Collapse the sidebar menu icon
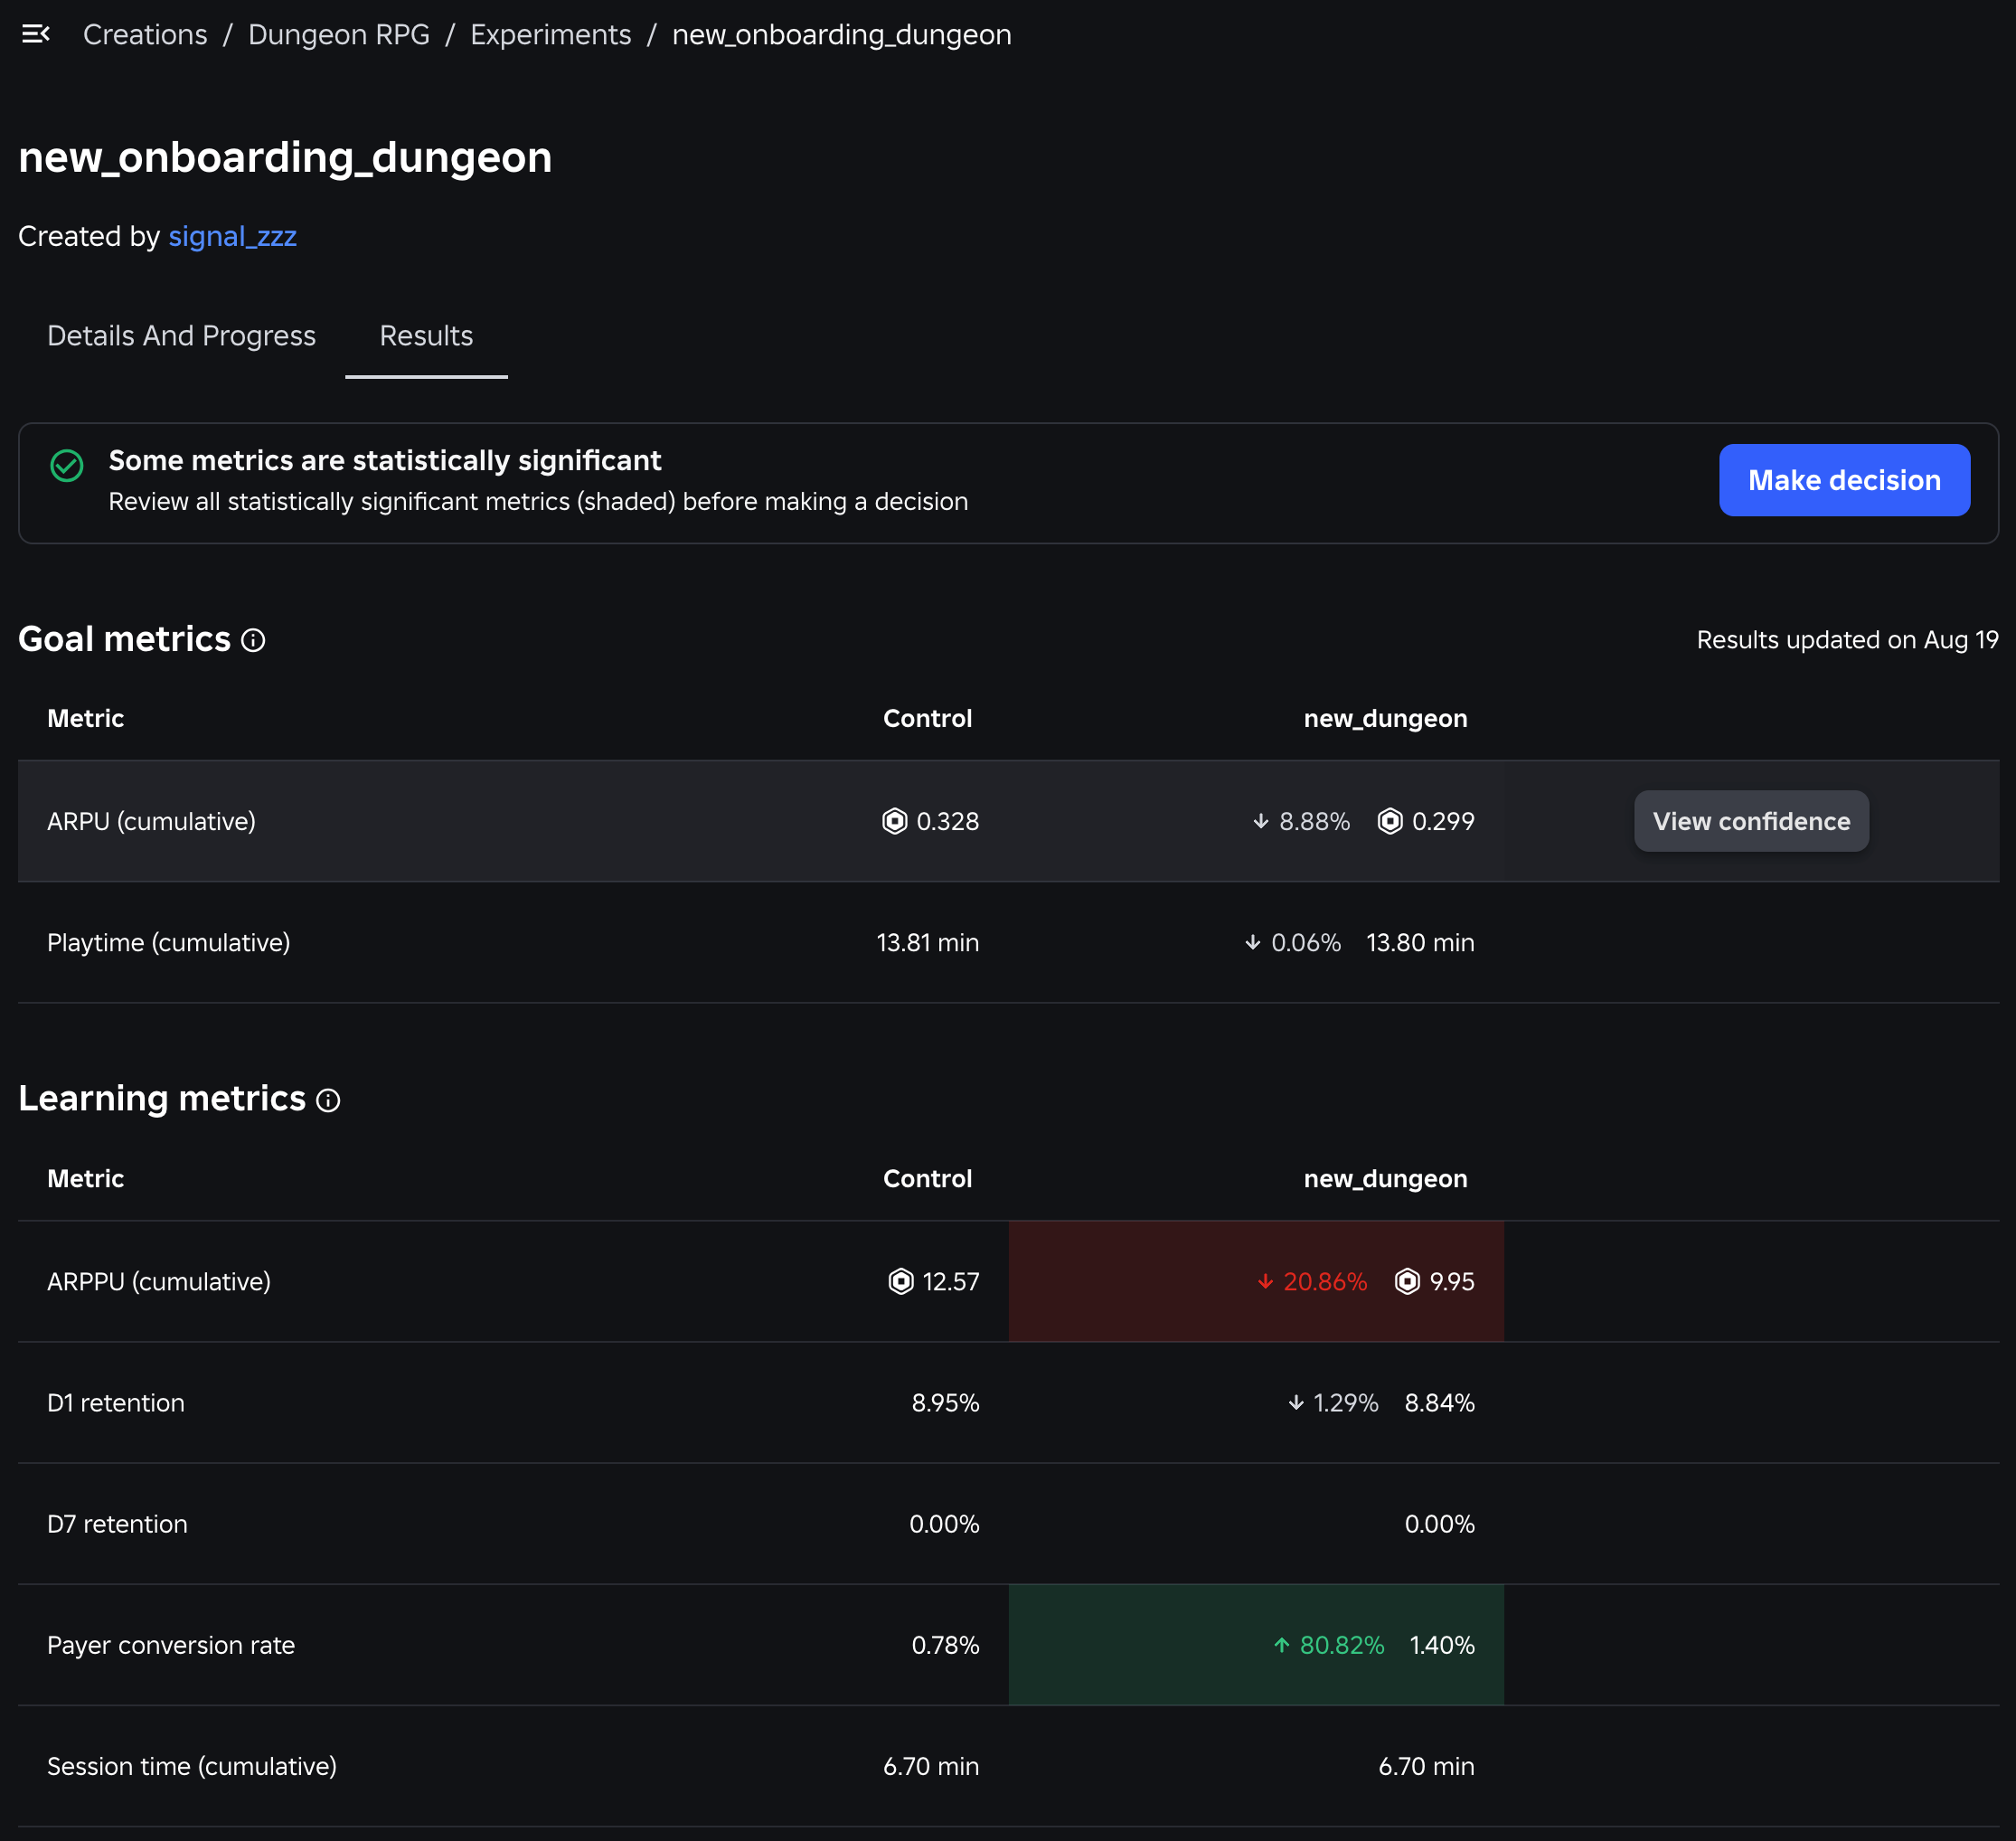This screenshot has height=1841, width=2016. click(36, 34)
